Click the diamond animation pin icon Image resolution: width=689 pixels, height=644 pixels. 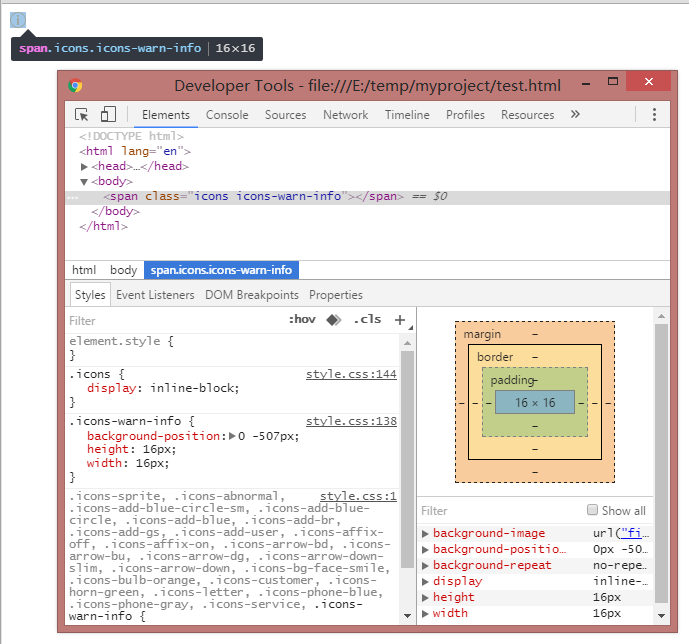click(x=334, y=320)
